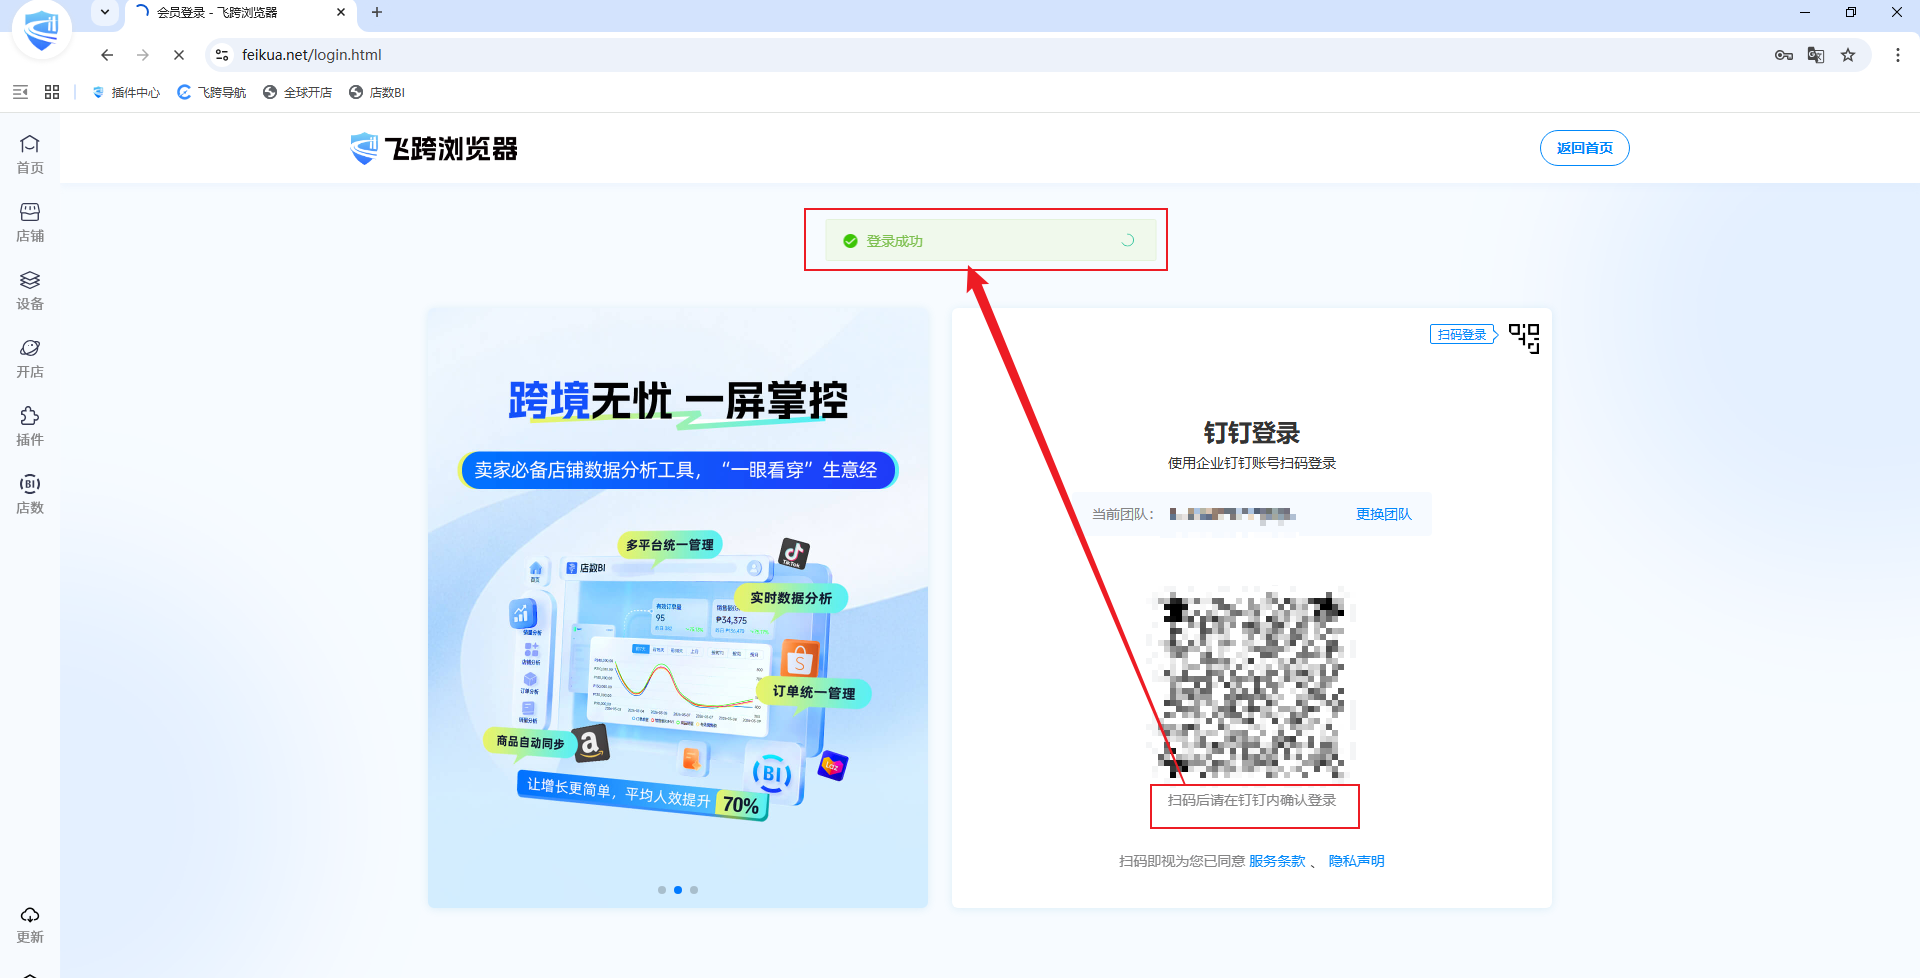
Task: Open the 插件中心 bookmark
Action: [x=126, y=92]
